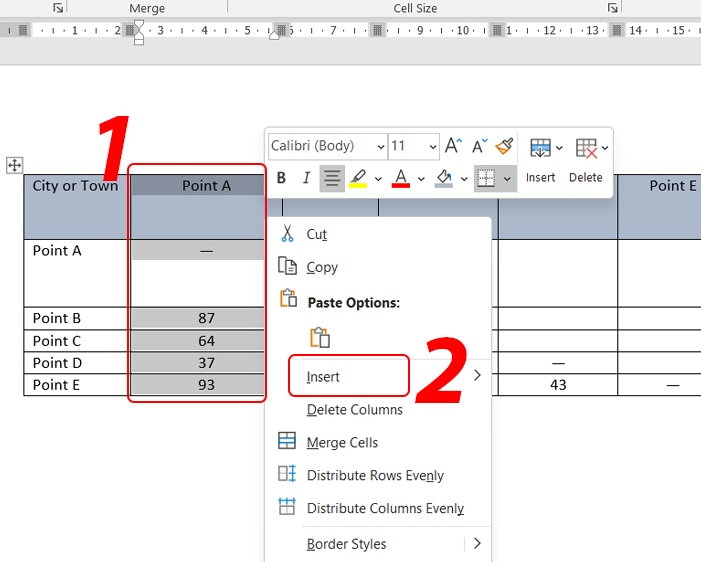701x562 pixels.
Task: Click the table move handle icon
Action: (x=14, y=165)
